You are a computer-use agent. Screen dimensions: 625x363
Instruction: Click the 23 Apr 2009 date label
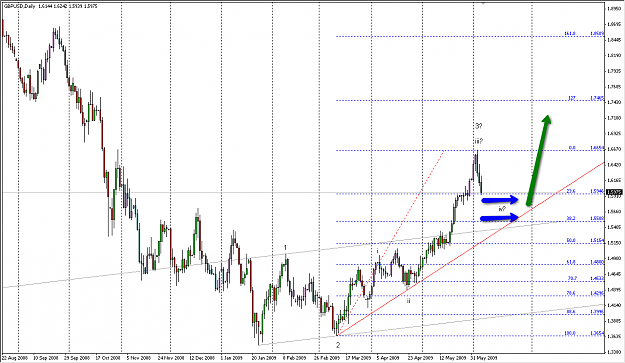[x=421, y=358]
